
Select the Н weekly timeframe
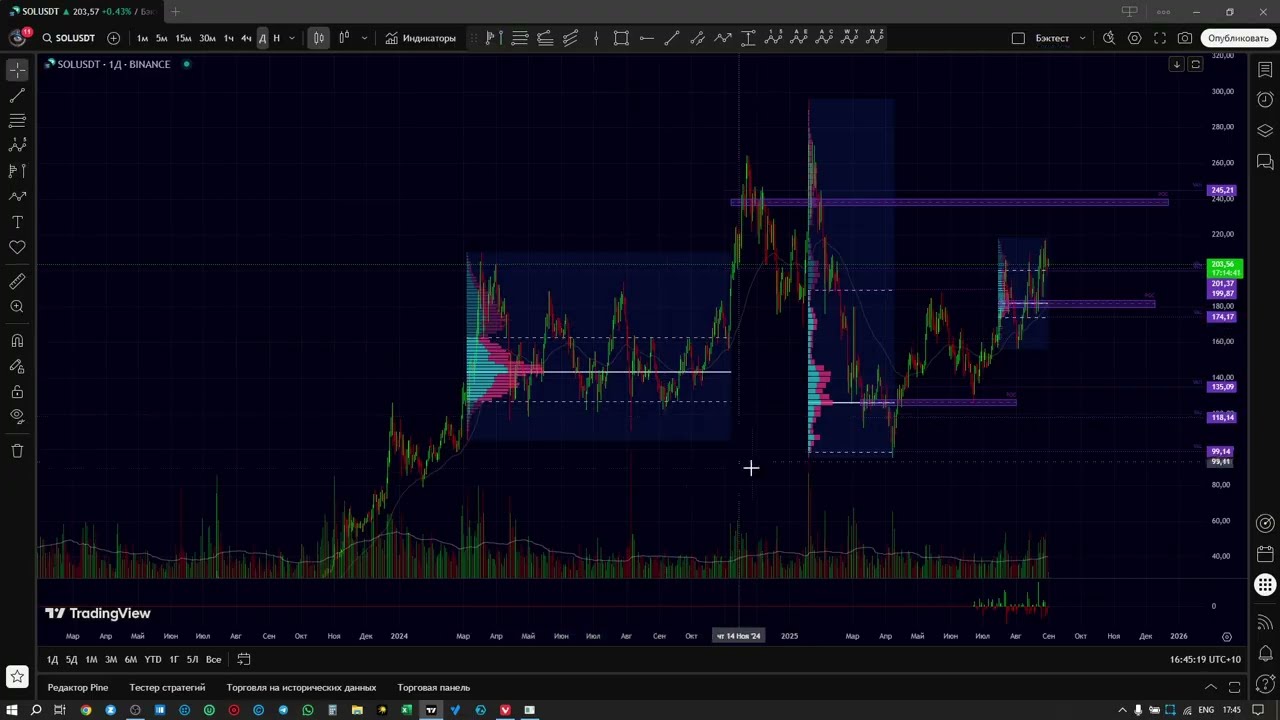pos(277,38)
